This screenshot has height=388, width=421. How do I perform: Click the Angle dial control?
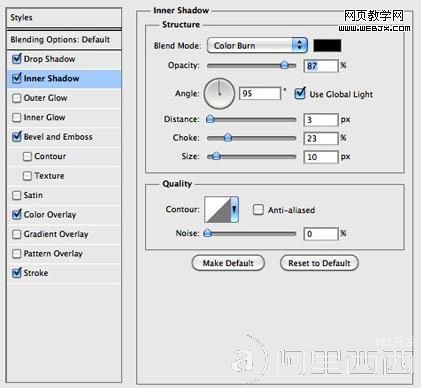pos(219,94)
